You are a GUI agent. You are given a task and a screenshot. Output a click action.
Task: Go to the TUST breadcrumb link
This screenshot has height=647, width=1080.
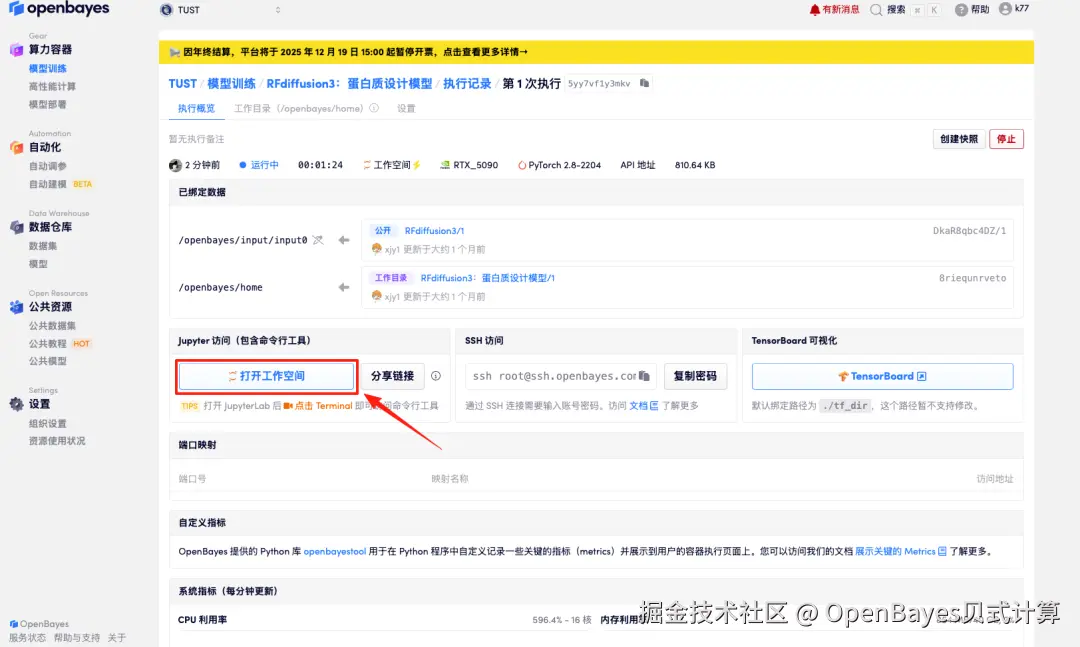(x=183, y=83)
